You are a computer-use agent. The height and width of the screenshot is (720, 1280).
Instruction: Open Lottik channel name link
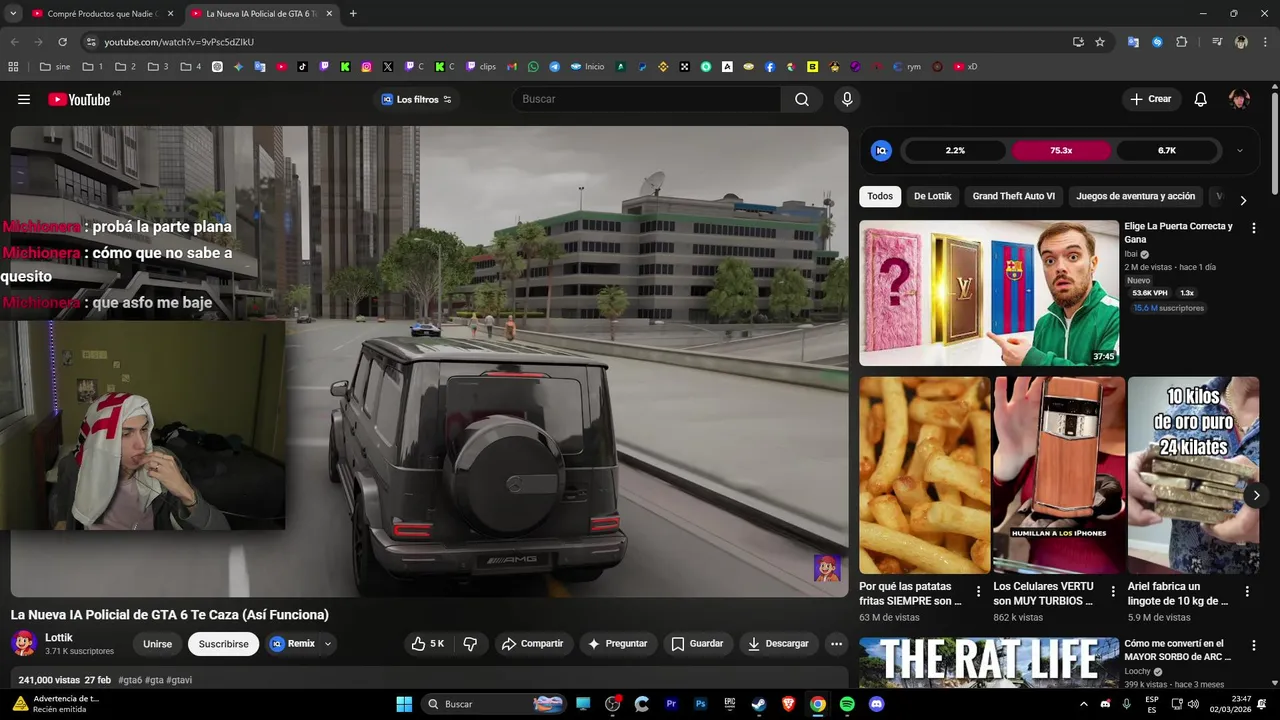[59, 638]
